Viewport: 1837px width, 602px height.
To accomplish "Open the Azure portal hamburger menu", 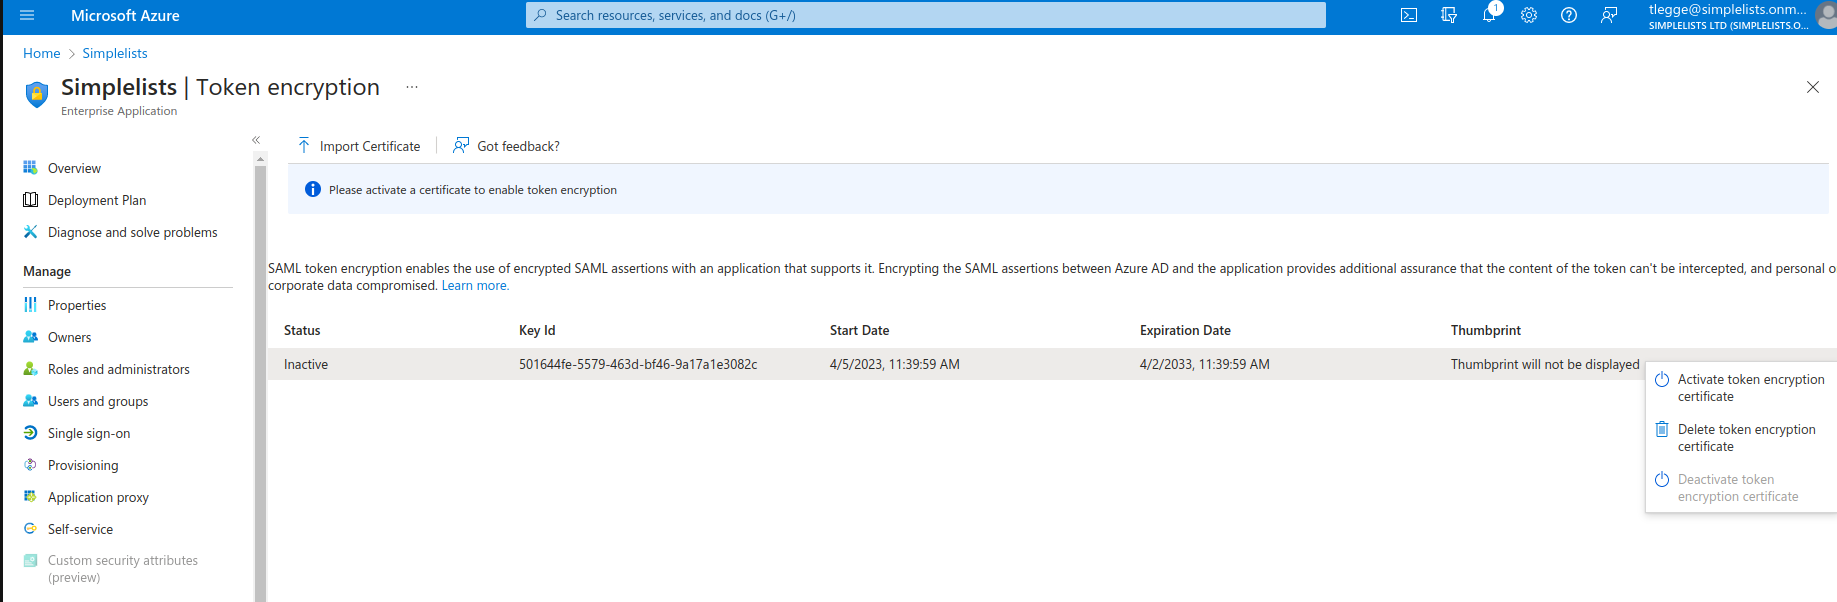I will coord(27,15).
